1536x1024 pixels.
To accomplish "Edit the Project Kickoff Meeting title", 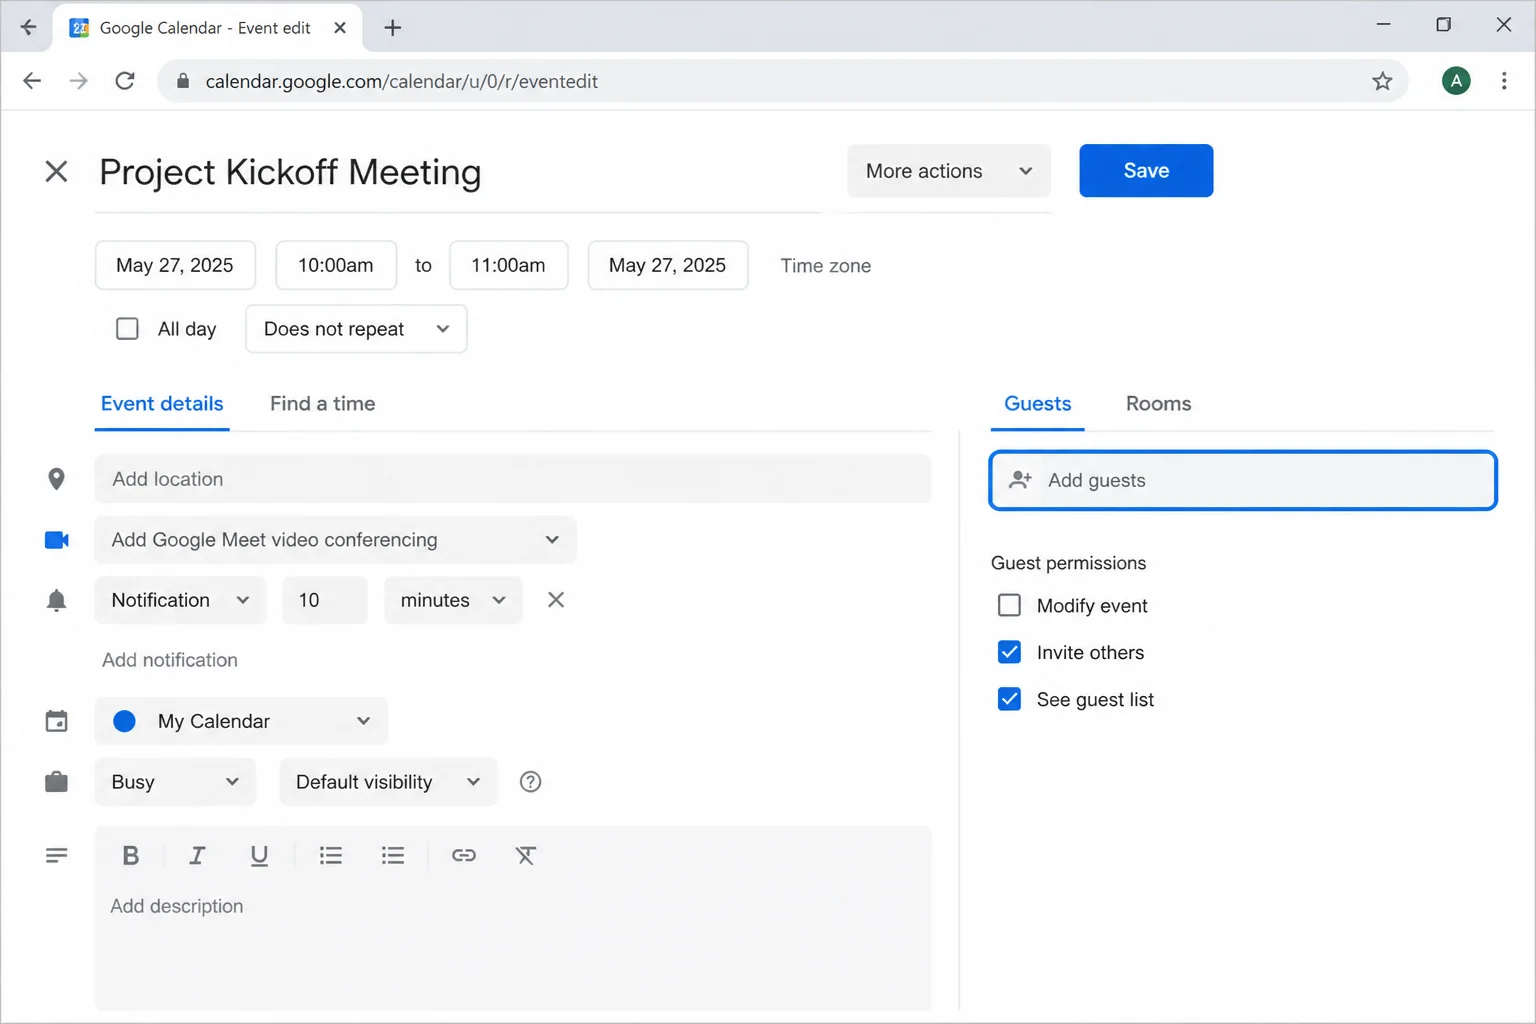I will point(458,172).
